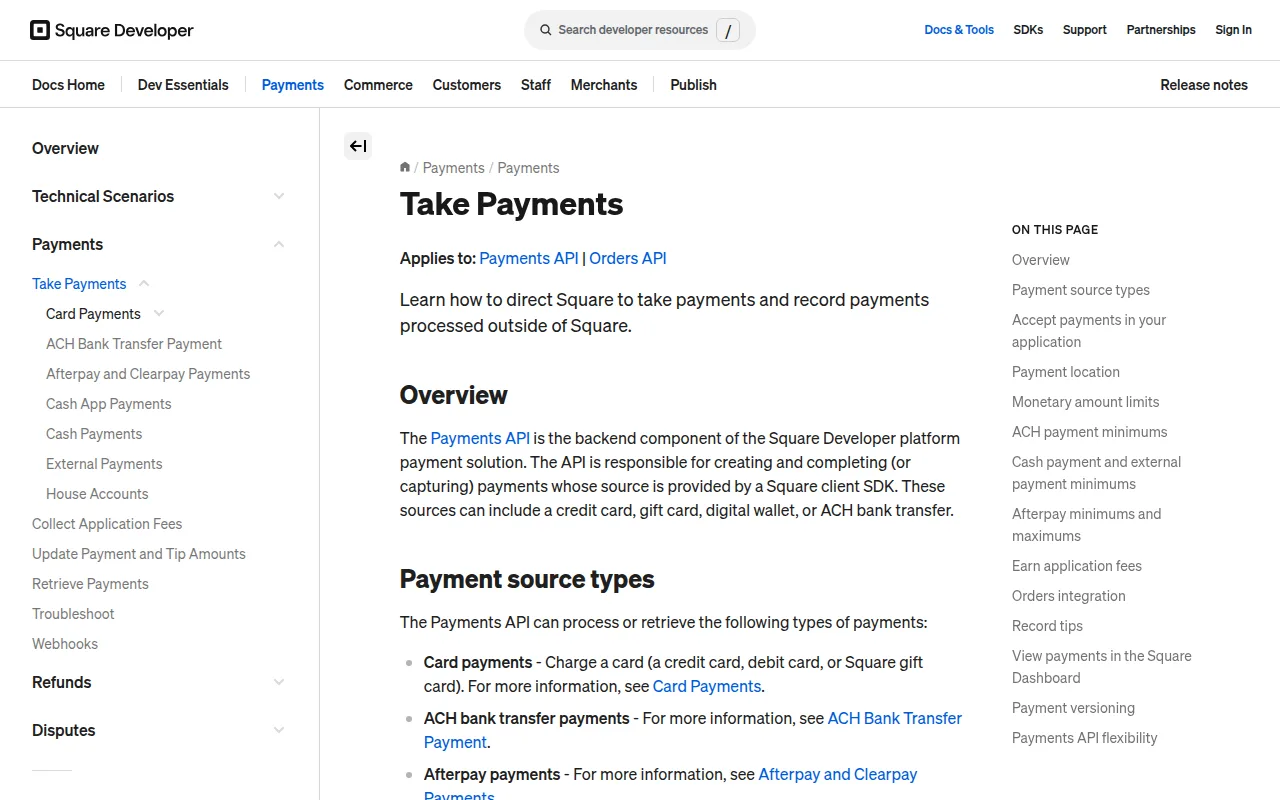The width and height of the screenshot is (1280, 800).
Task: Collapse the Take Payments section
Action: coord(143,284)
